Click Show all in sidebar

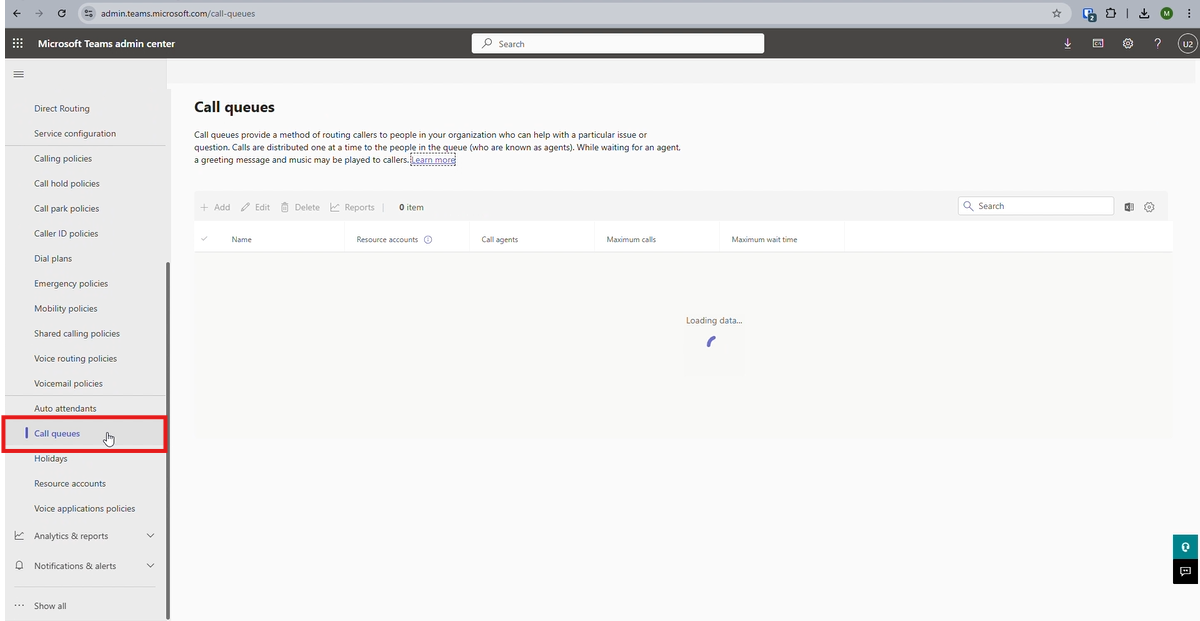(50, 606)
